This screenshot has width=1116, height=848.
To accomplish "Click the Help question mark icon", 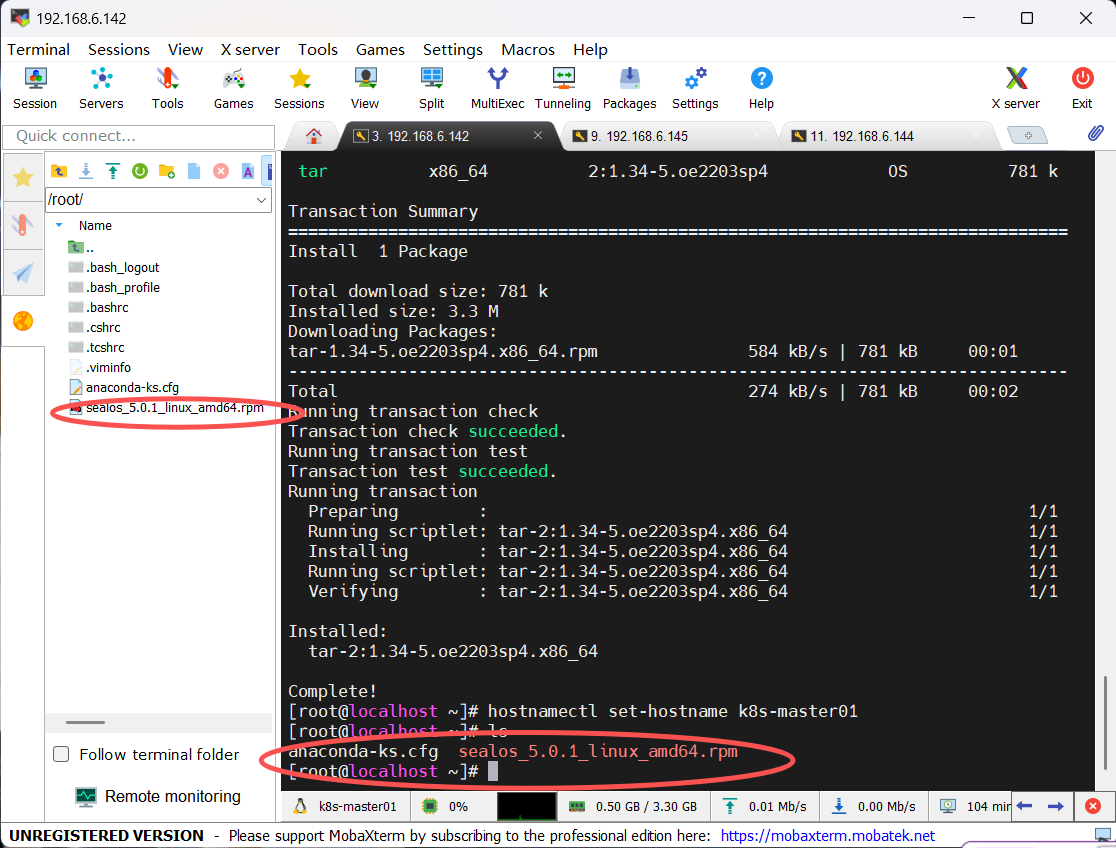I will 761,88.
